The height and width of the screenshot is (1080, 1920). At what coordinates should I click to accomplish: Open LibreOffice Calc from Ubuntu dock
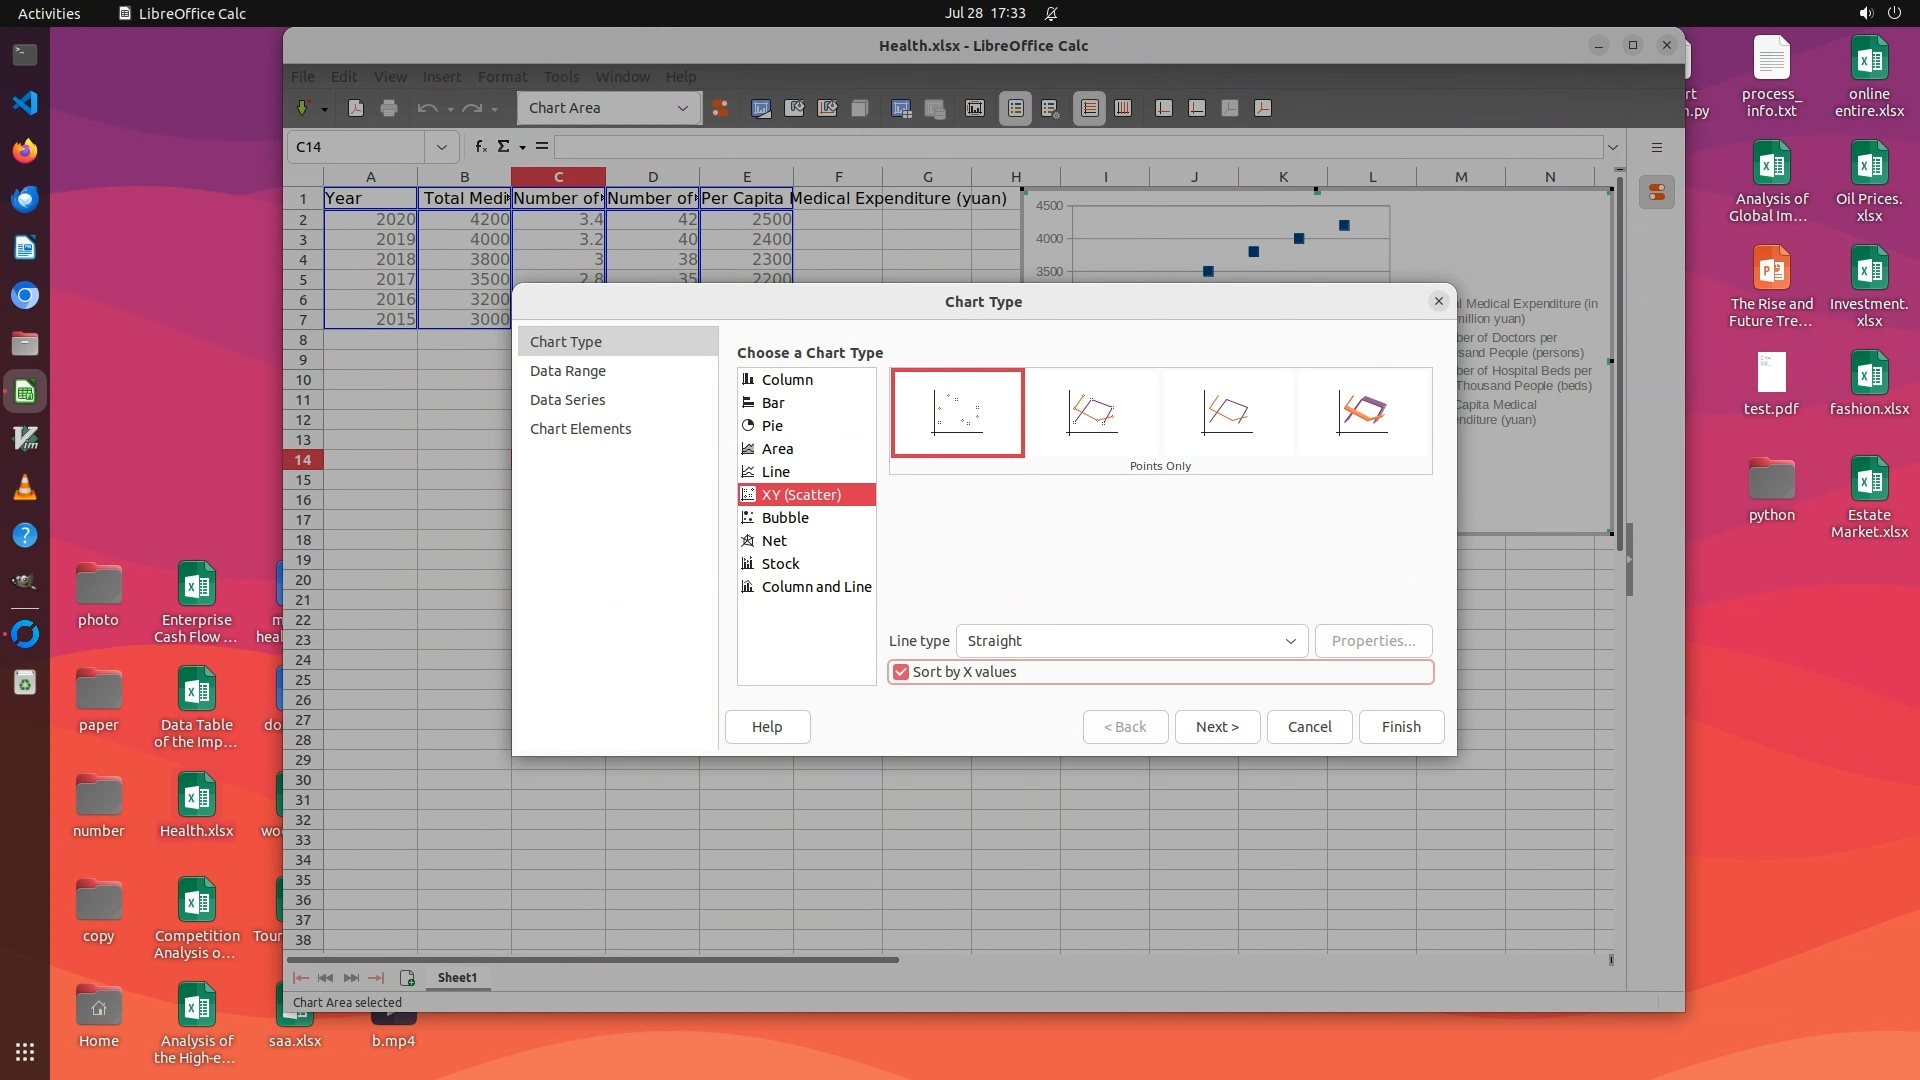click(25, 392)
